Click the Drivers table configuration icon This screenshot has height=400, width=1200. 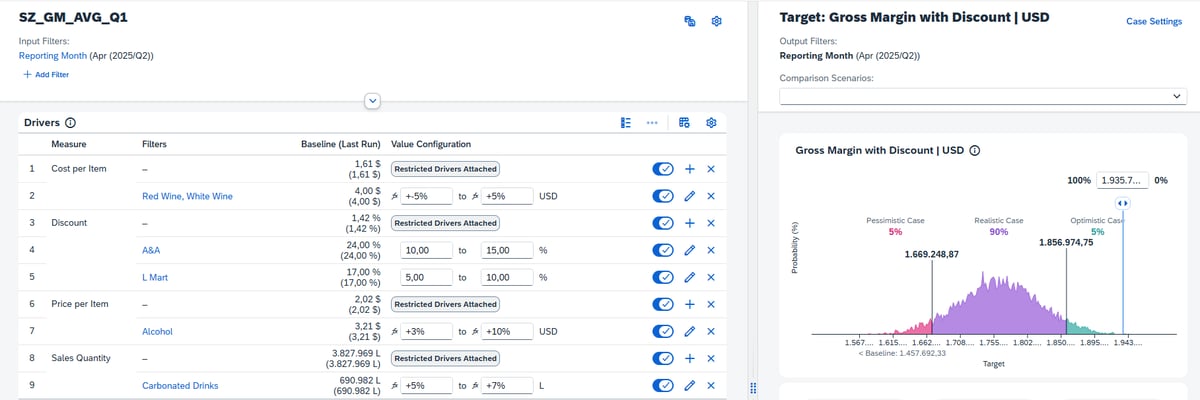684,123
